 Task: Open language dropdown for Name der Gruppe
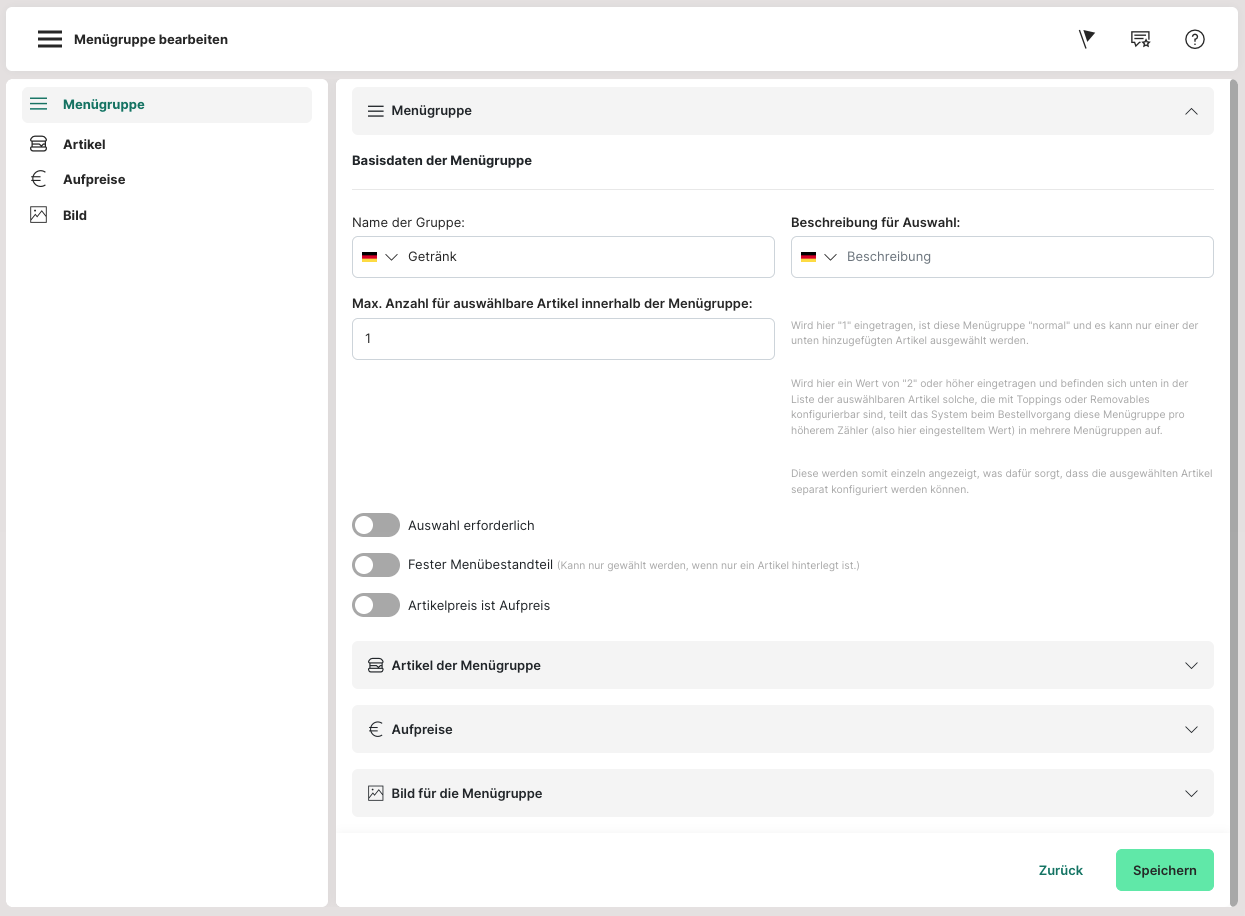pyautogui.click(x=380, y=257)
